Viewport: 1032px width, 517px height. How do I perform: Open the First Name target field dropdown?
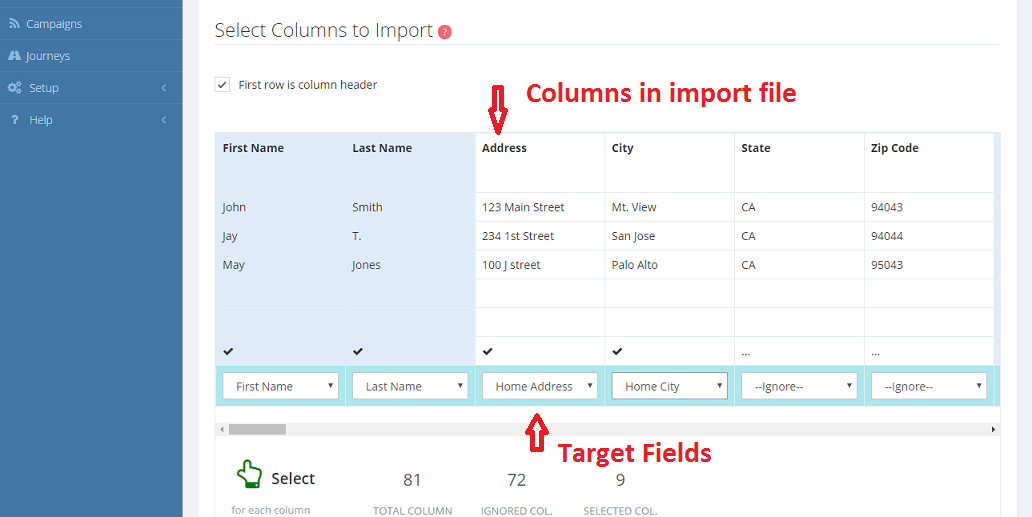coord(280,386)
